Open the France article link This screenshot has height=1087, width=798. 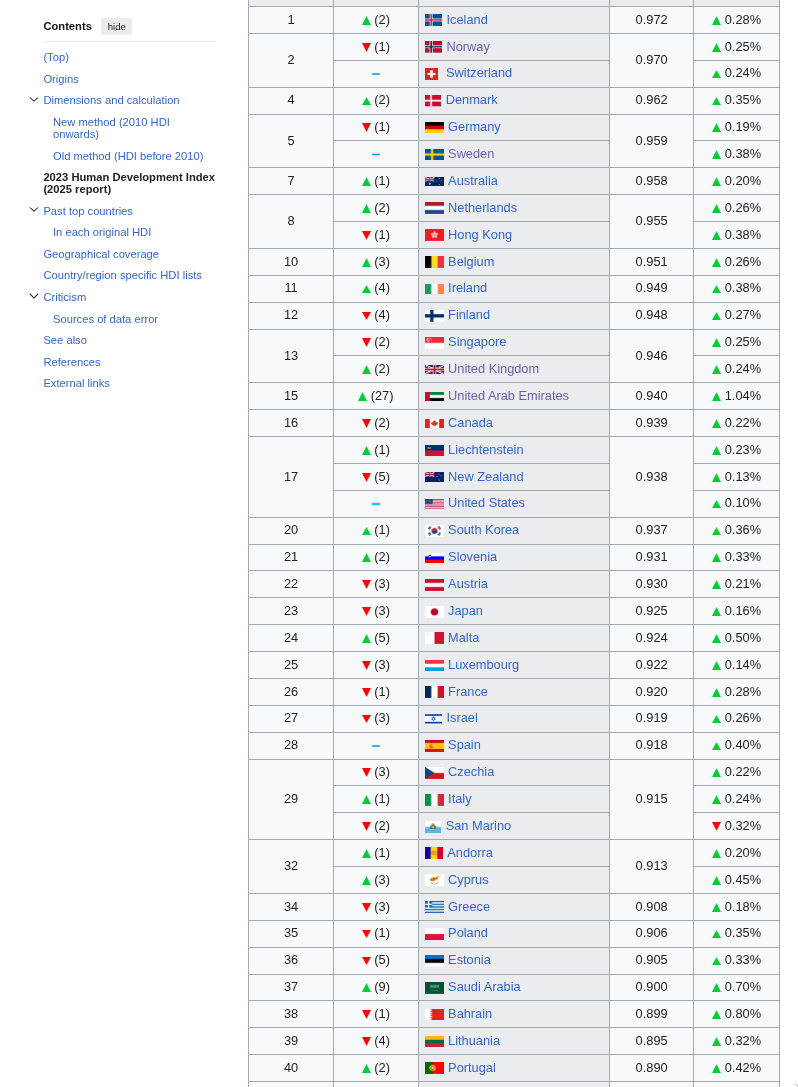tap(467, 693)
